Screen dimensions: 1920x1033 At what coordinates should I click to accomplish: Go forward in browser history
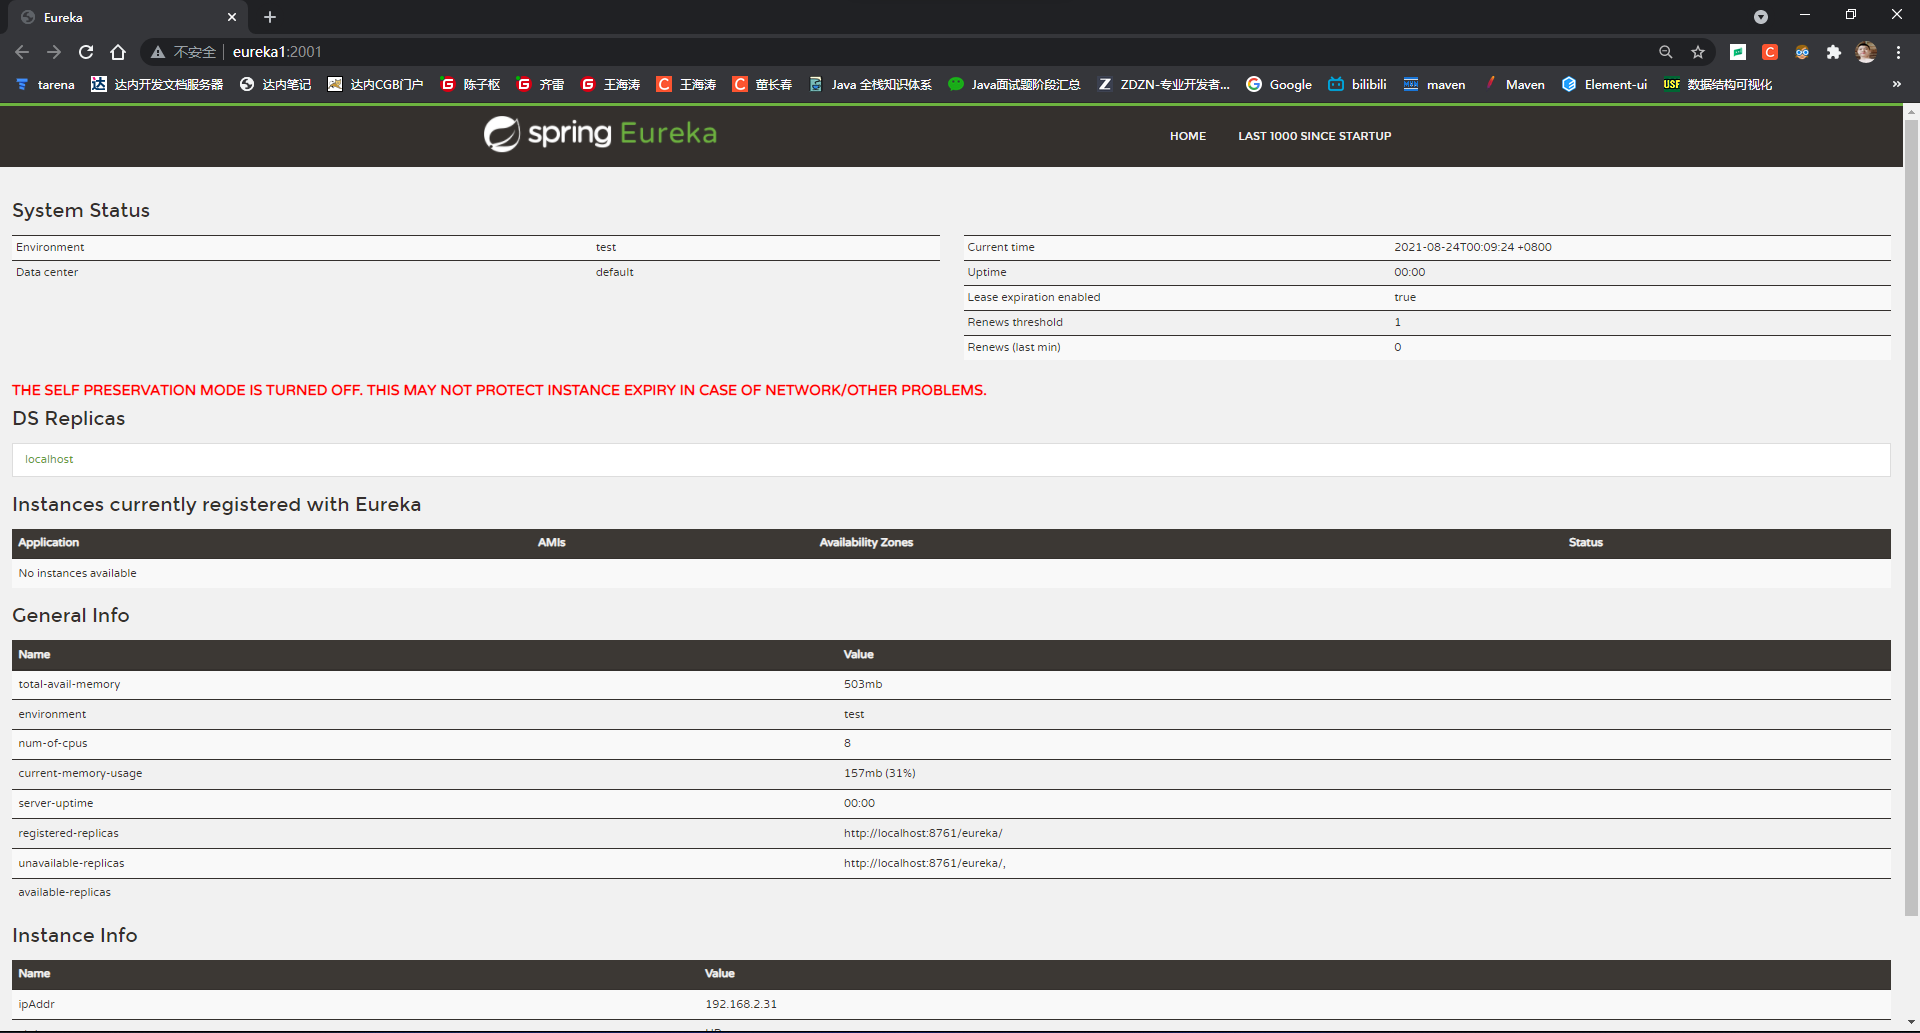54,52
